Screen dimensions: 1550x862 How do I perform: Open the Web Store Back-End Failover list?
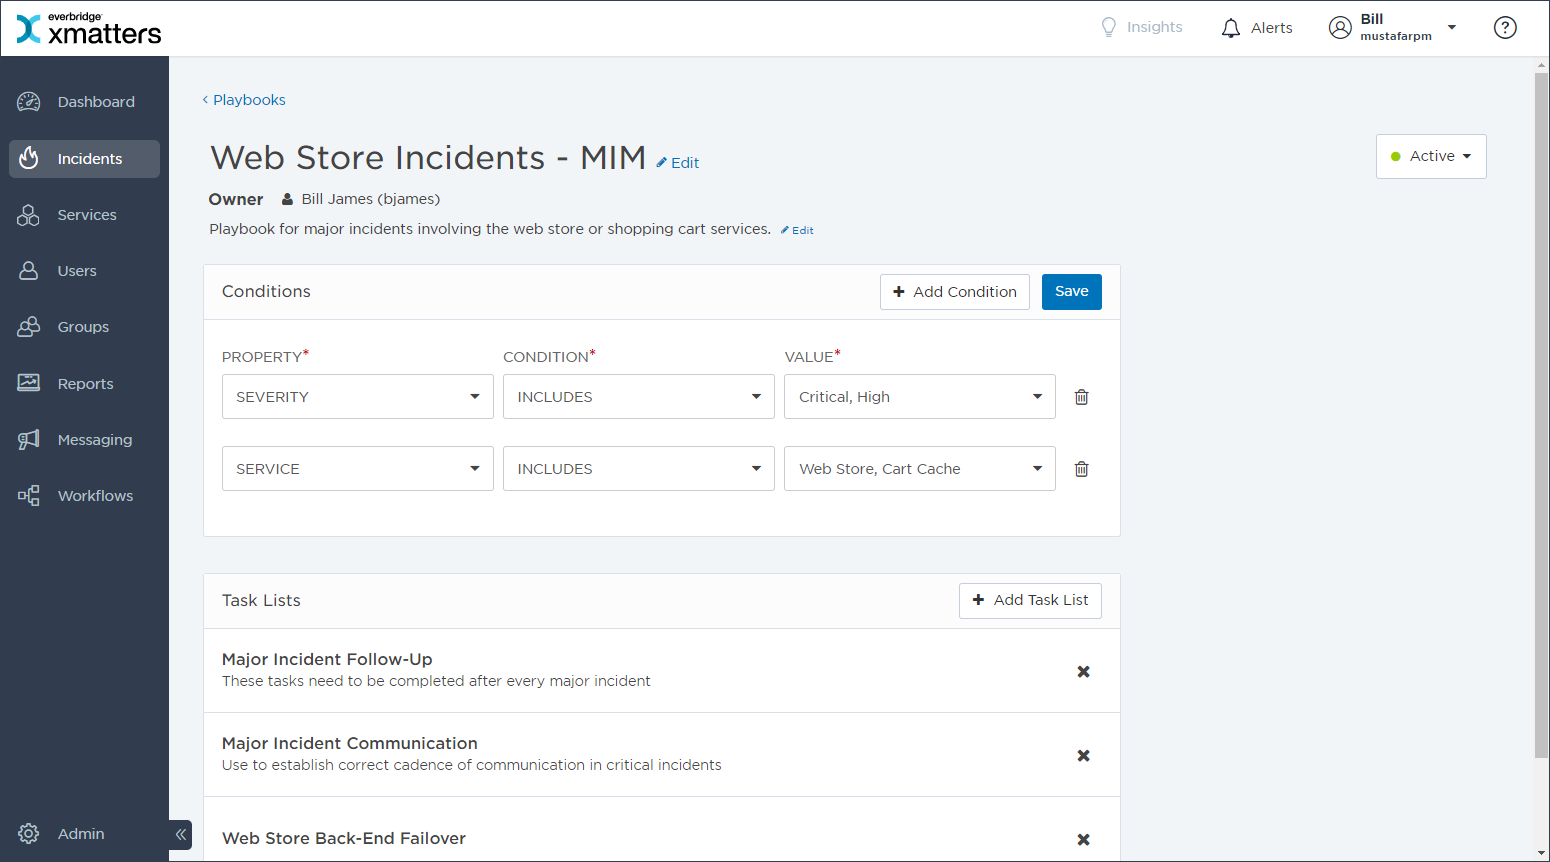coord(344,838)
